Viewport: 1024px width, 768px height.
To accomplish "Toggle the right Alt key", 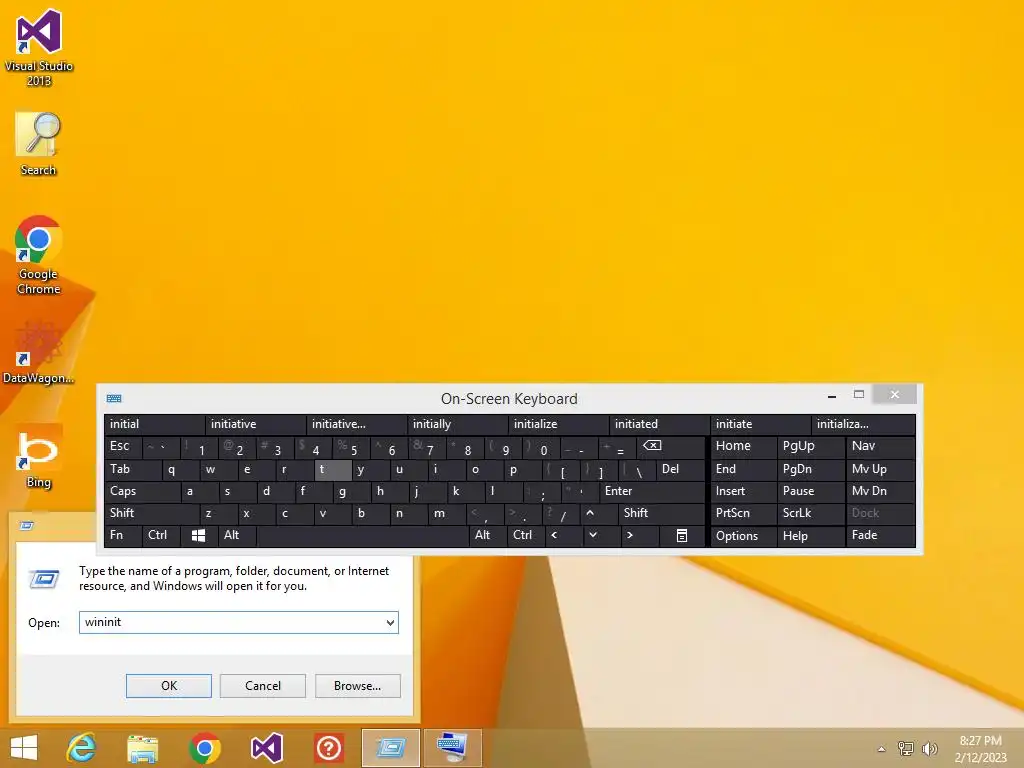I will pyautogui.click(x=488, y=536).
